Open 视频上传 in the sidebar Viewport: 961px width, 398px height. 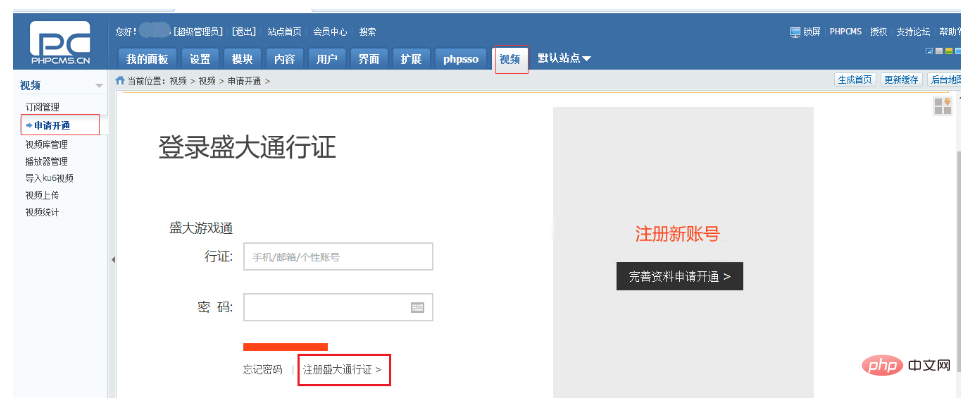tap(42, 195)
